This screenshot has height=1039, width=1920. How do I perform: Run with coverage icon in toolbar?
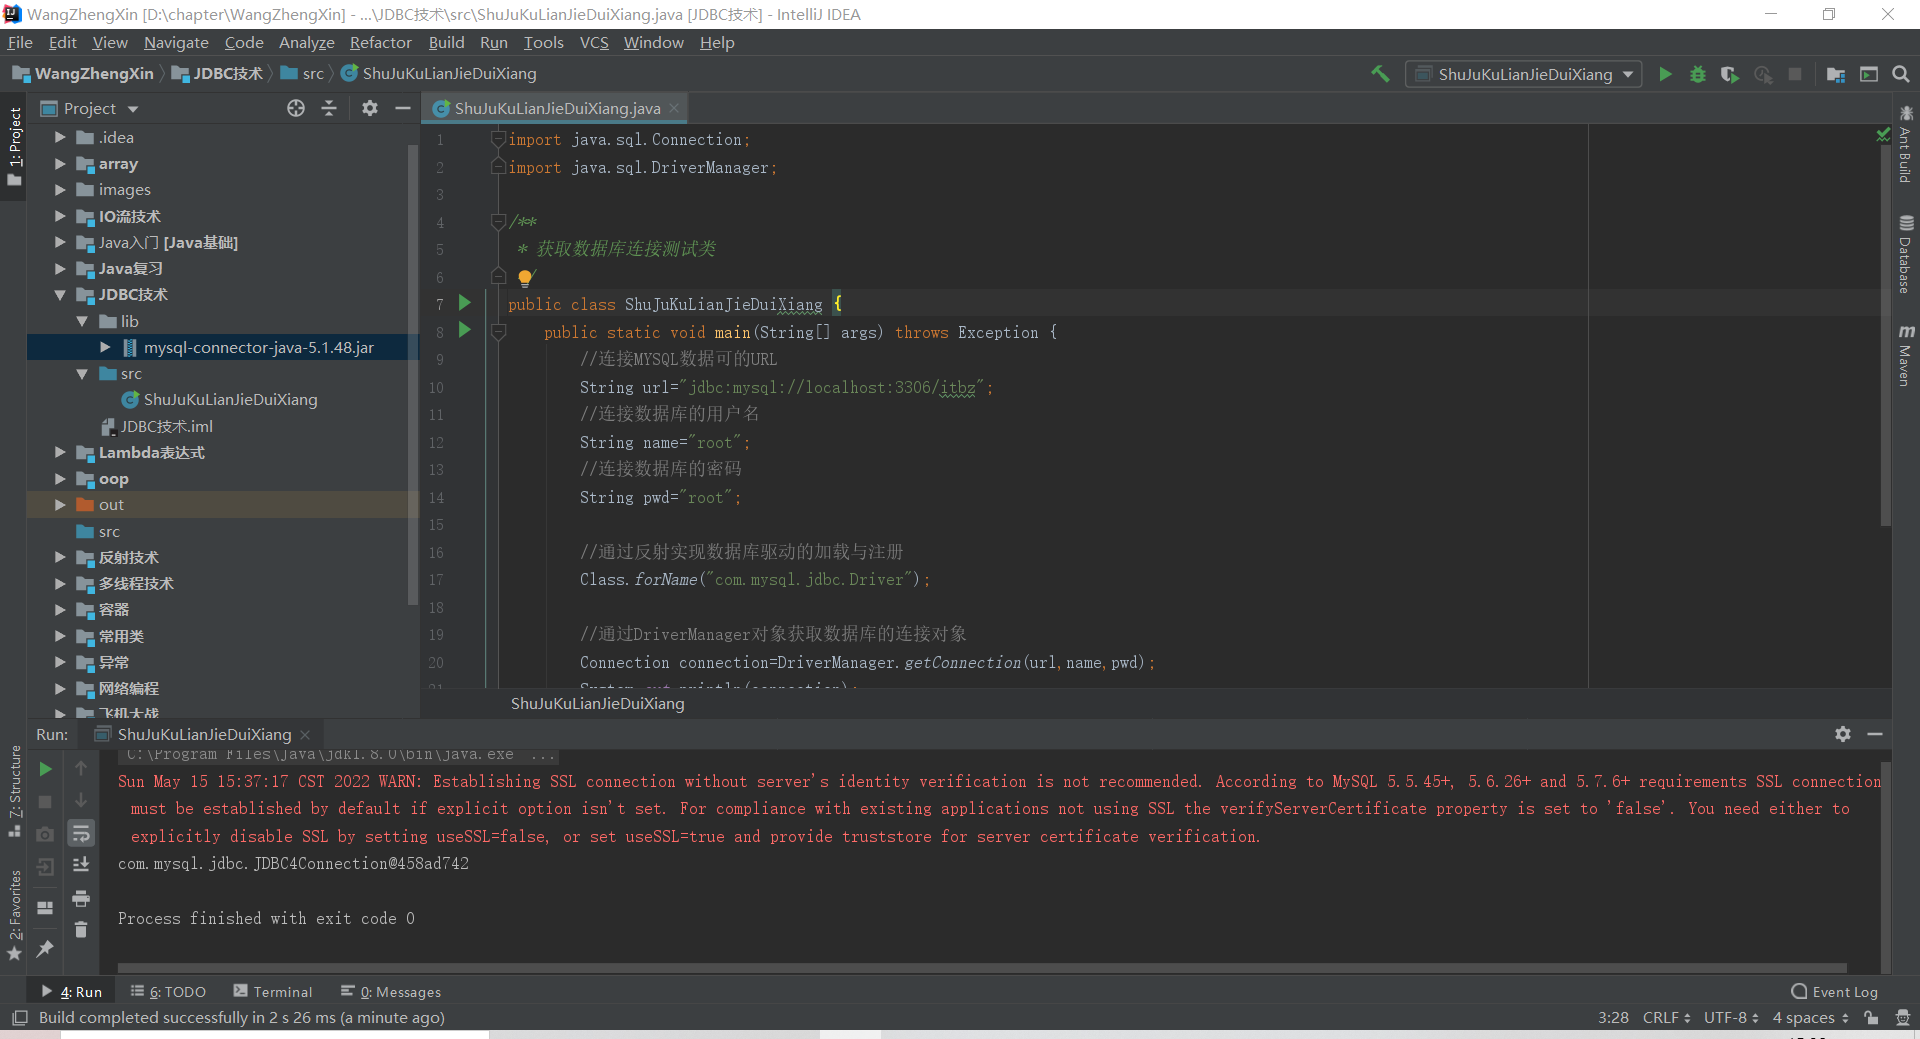coord(1729,74)
